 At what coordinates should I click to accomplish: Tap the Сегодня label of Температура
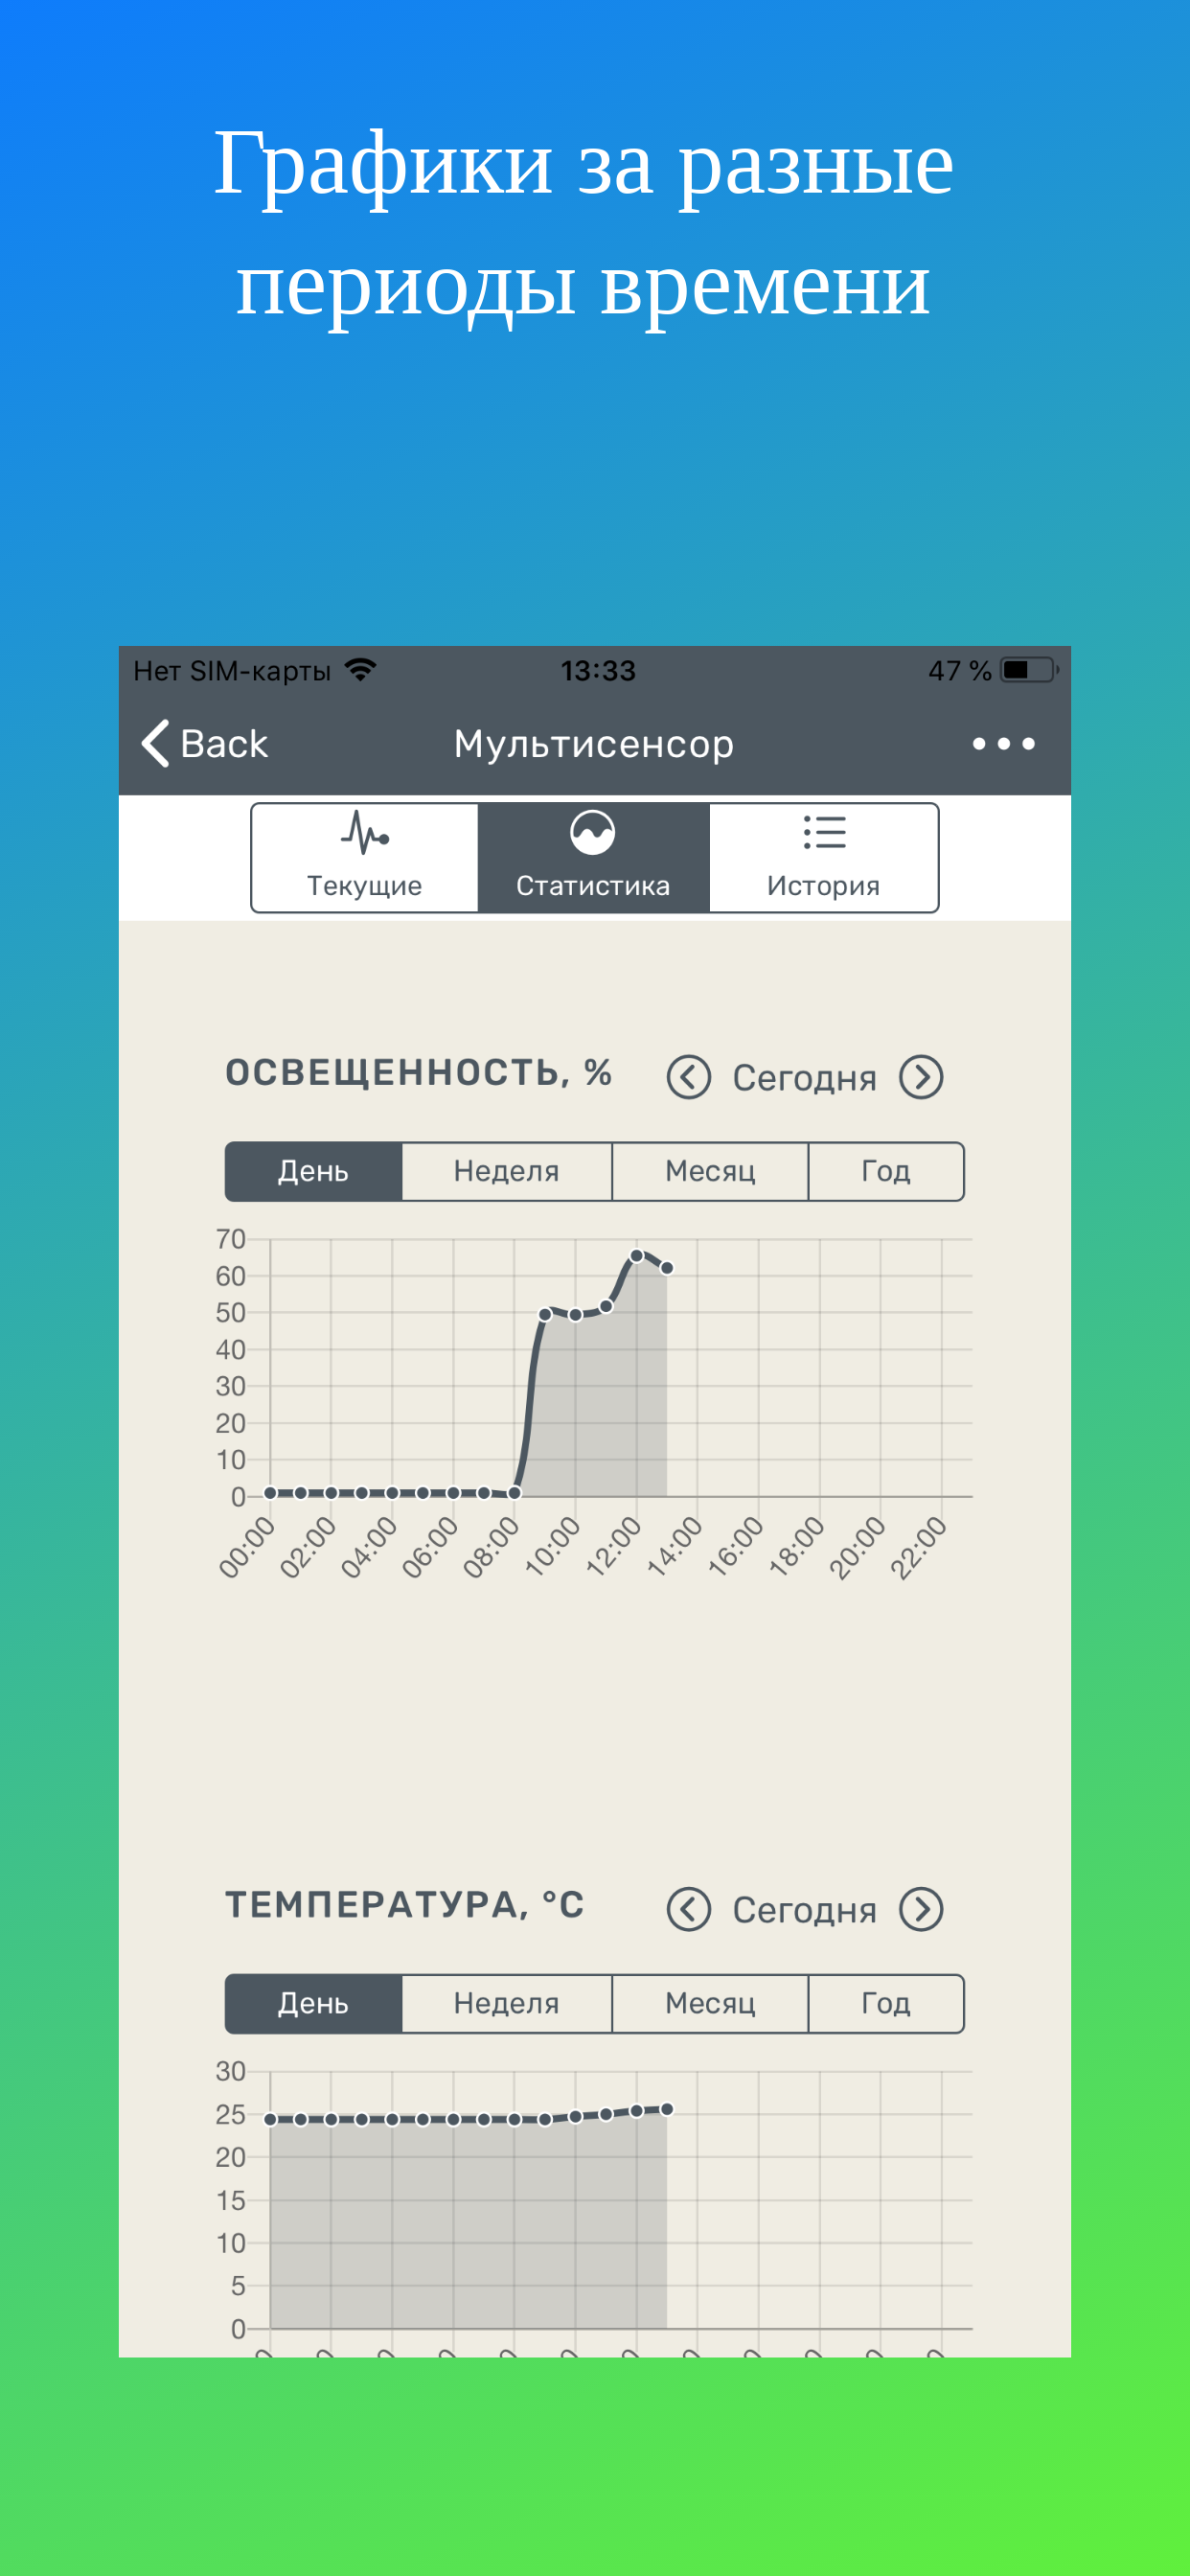point(804,1910)
